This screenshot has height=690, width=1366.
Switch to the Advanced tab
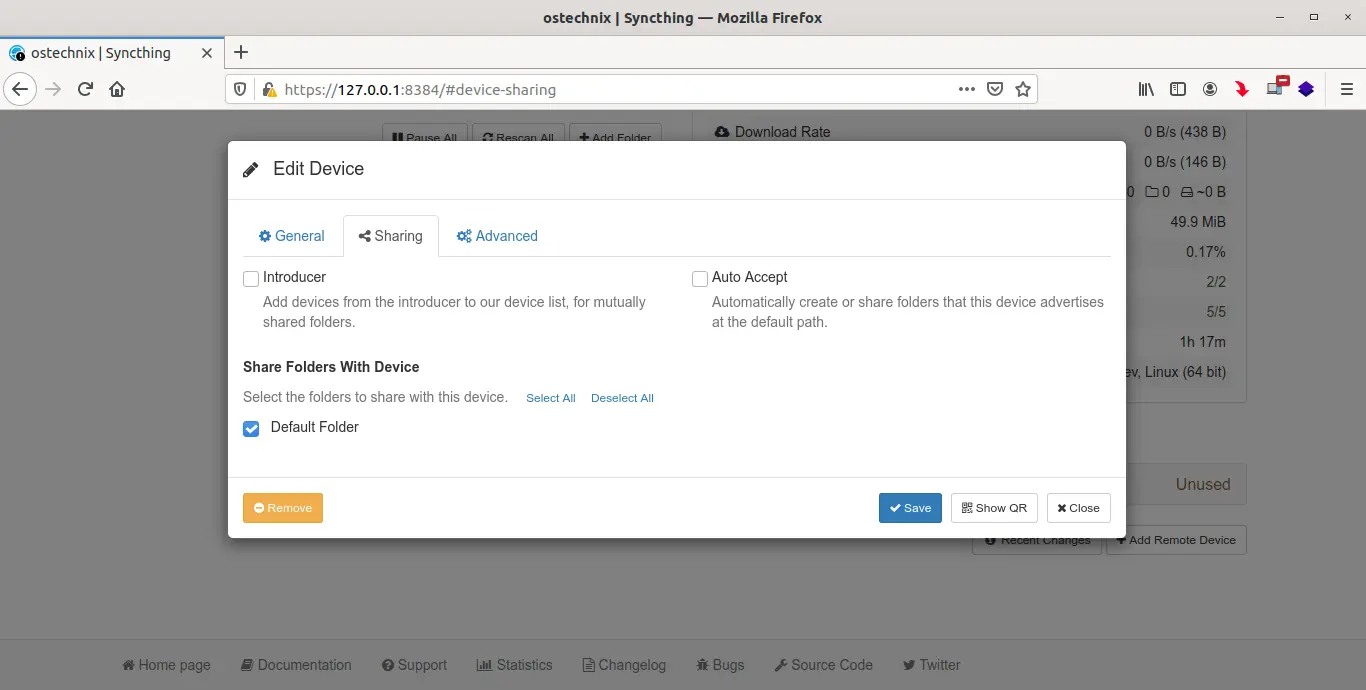pos(497,236)
